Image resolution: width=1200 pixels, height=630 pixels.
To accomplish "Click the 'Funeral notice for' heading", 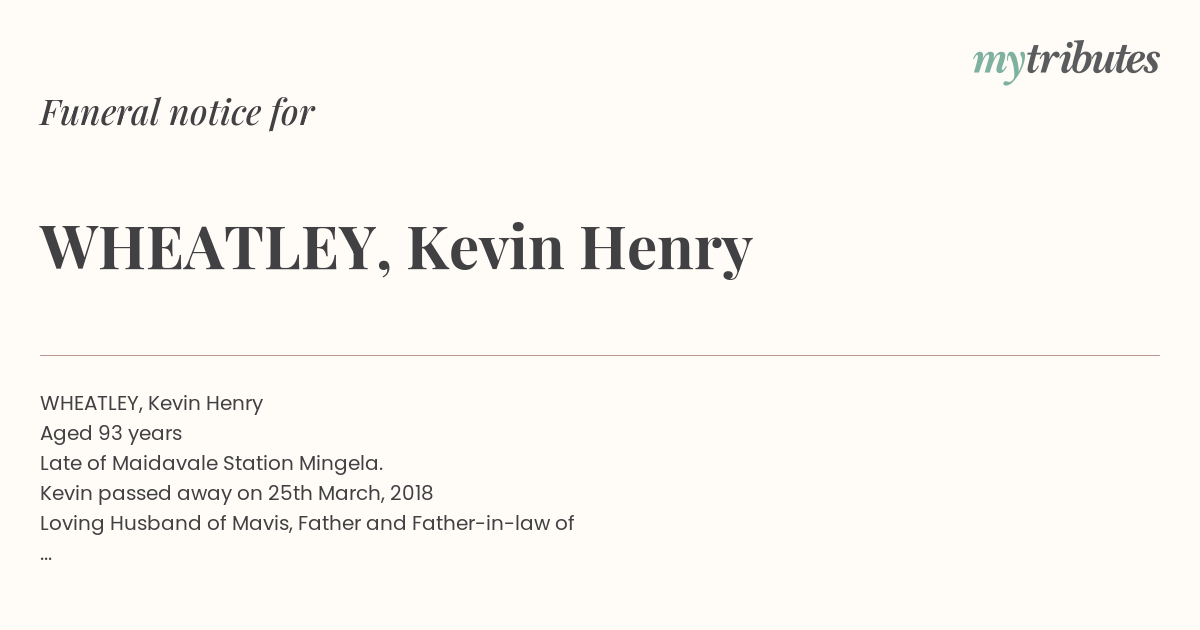I will tap(178, 113).
